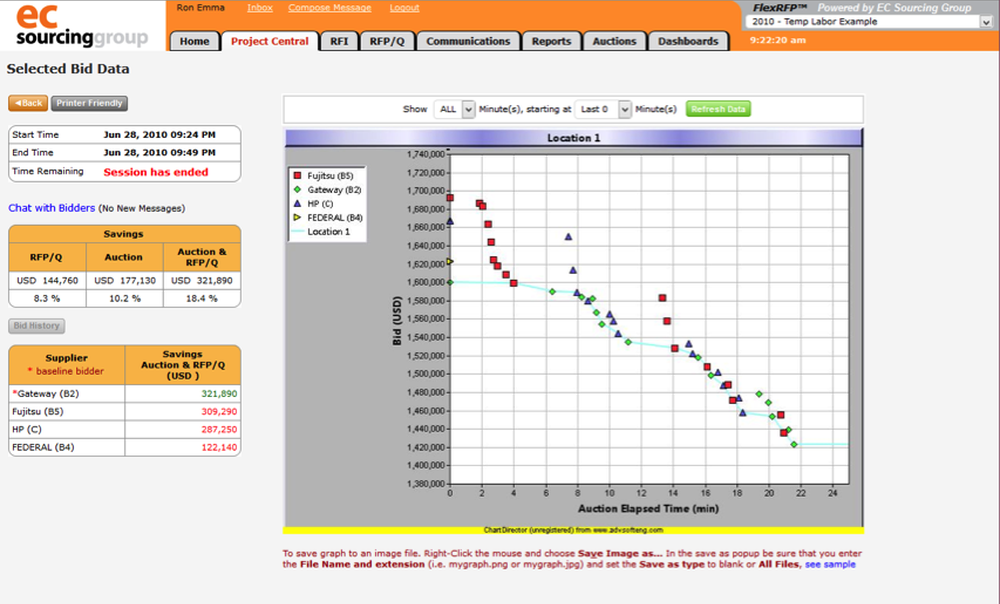Click the 287,250 savings value for HP
The height and width of the screenshot is (604, 1000).
(x=219, y=430)
